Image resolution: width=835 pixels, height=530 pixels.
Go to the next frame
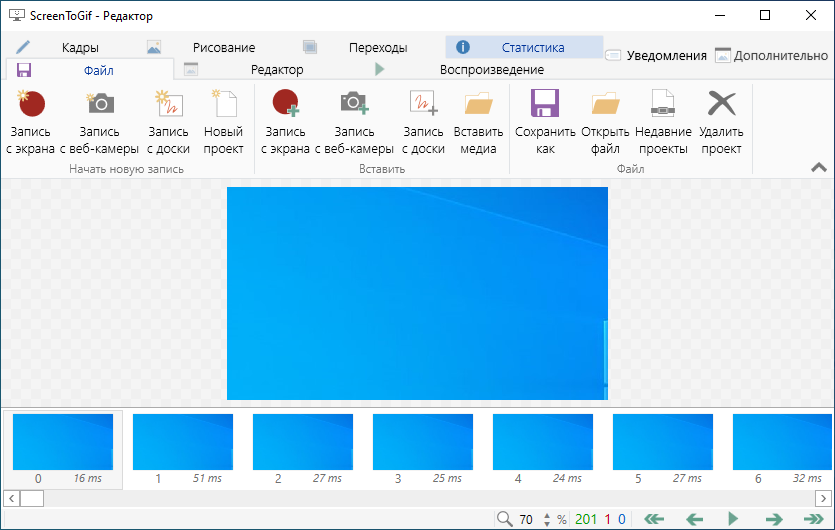click(x=774, y=519)
